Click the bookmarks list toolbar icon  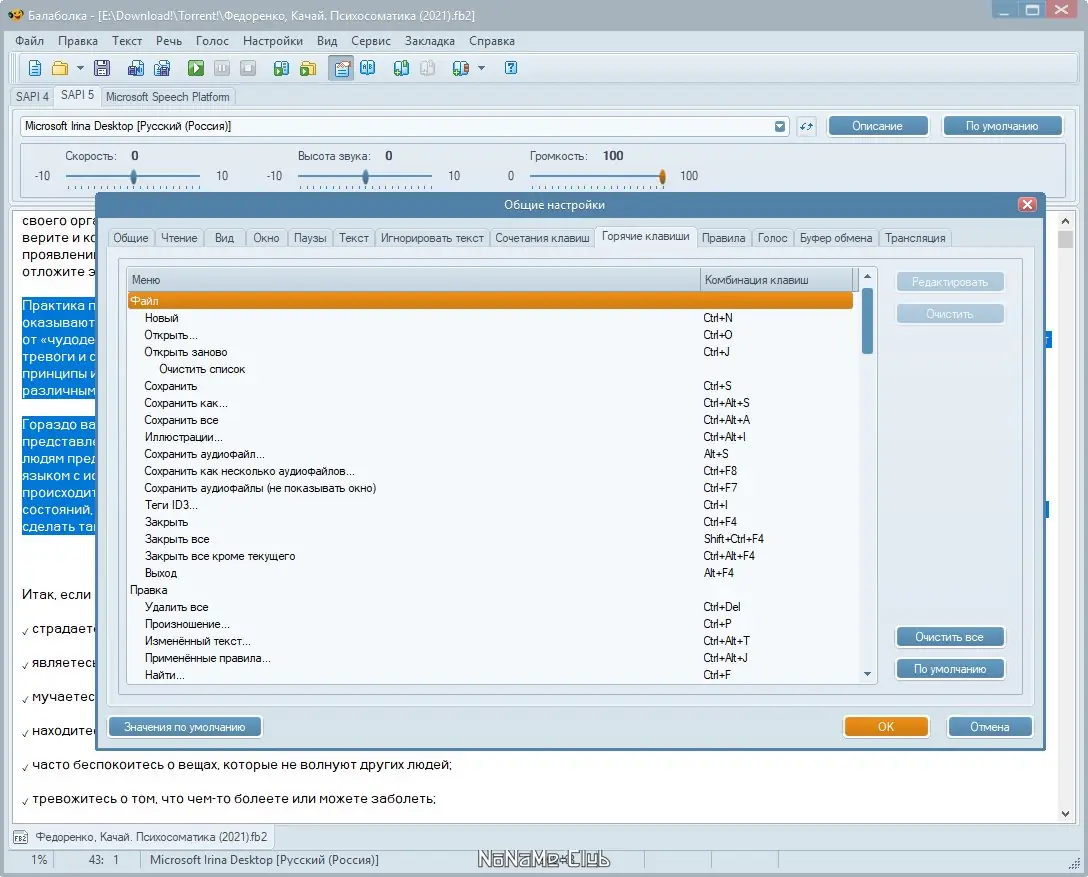460,68
